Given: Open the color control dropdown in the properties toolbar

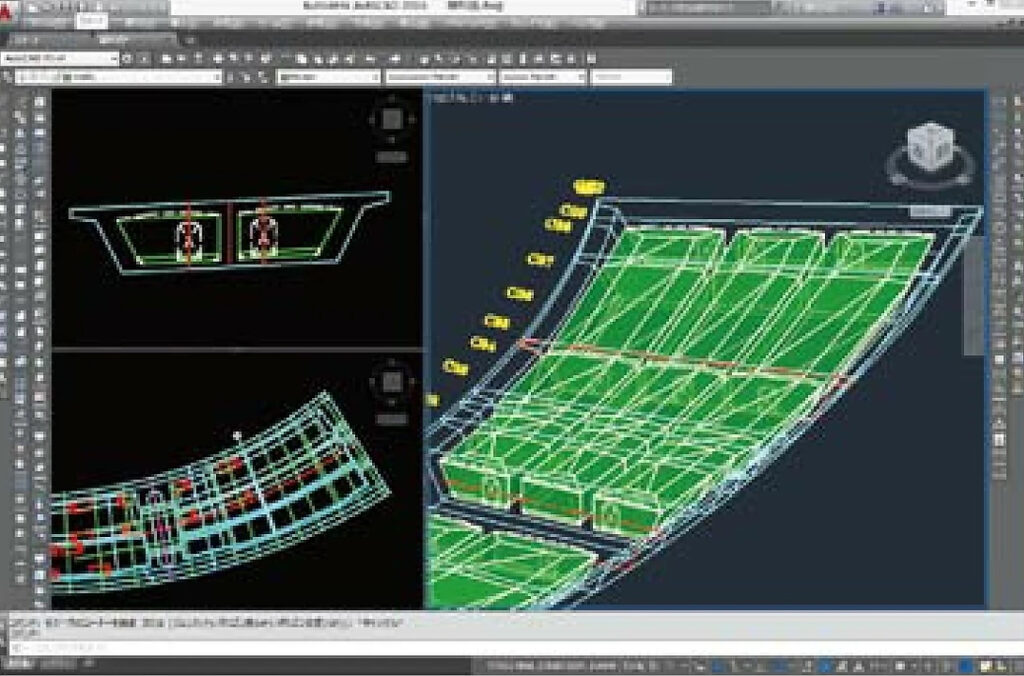Looking at the screenshot, I should tap(327, 77).
